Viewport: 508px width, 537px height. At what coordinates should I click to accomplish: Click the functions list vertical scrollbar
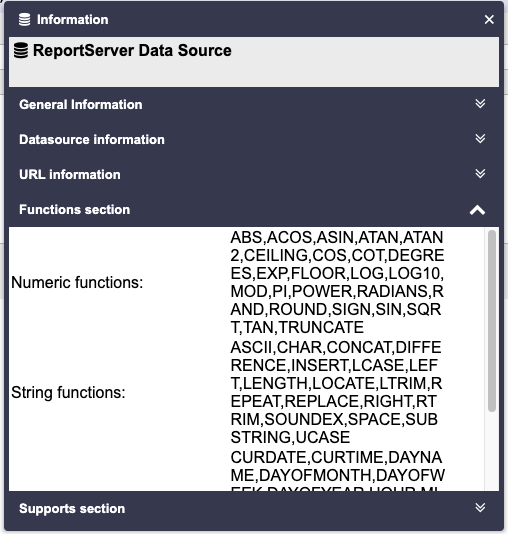tap(492, 321)
